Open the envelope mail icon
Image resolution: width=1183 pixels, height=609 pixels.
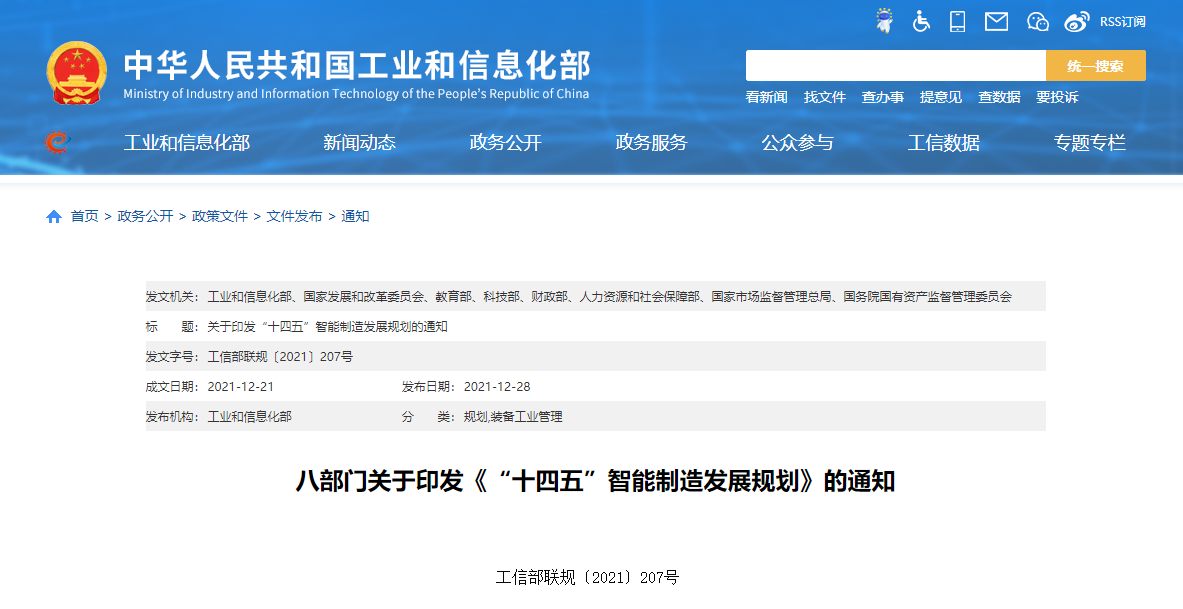point(996,21)
